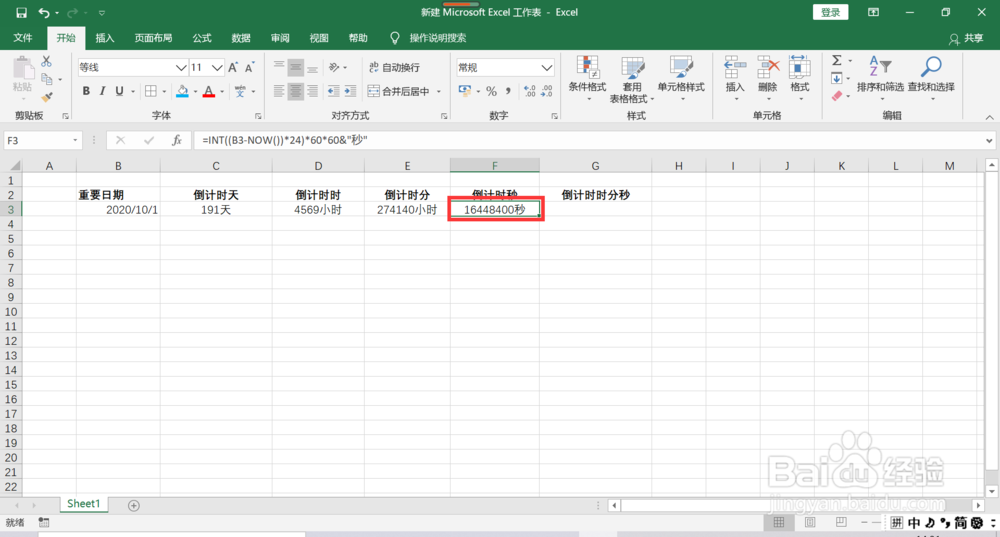This screenshot has width=1000, height=537.
Task: Click the 登录 sign-in button
Action: (830, 12)
